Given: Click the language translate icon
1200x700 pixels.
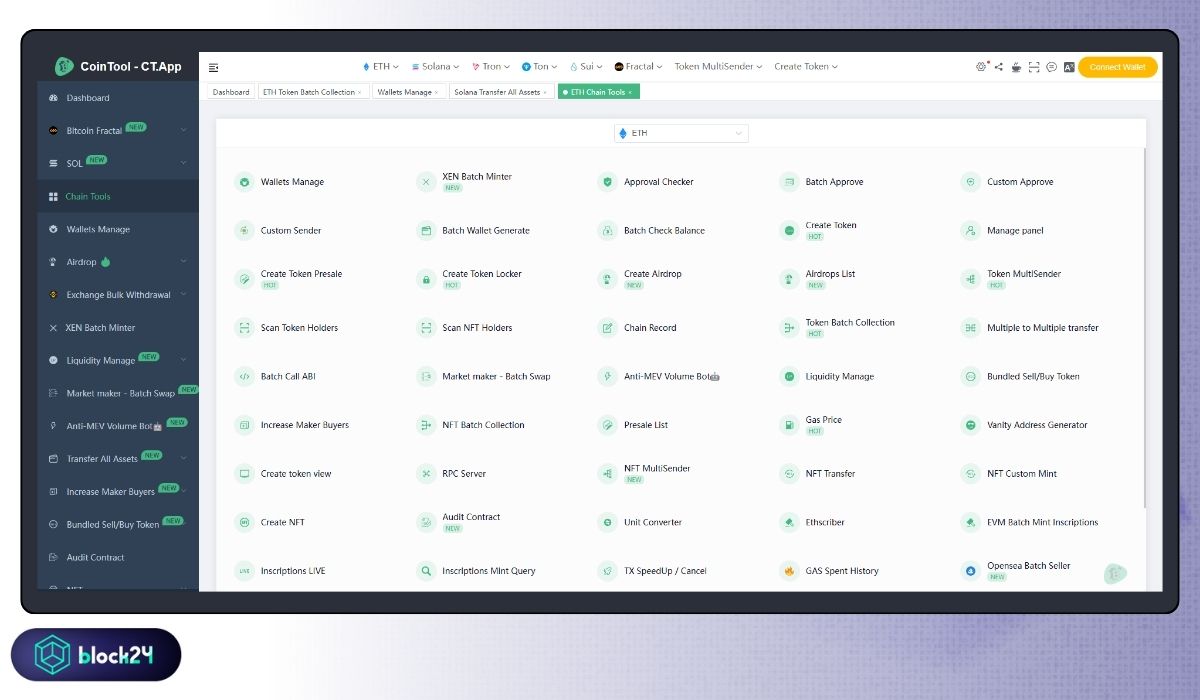Looking at the screenshot, I should (1068, 67).
